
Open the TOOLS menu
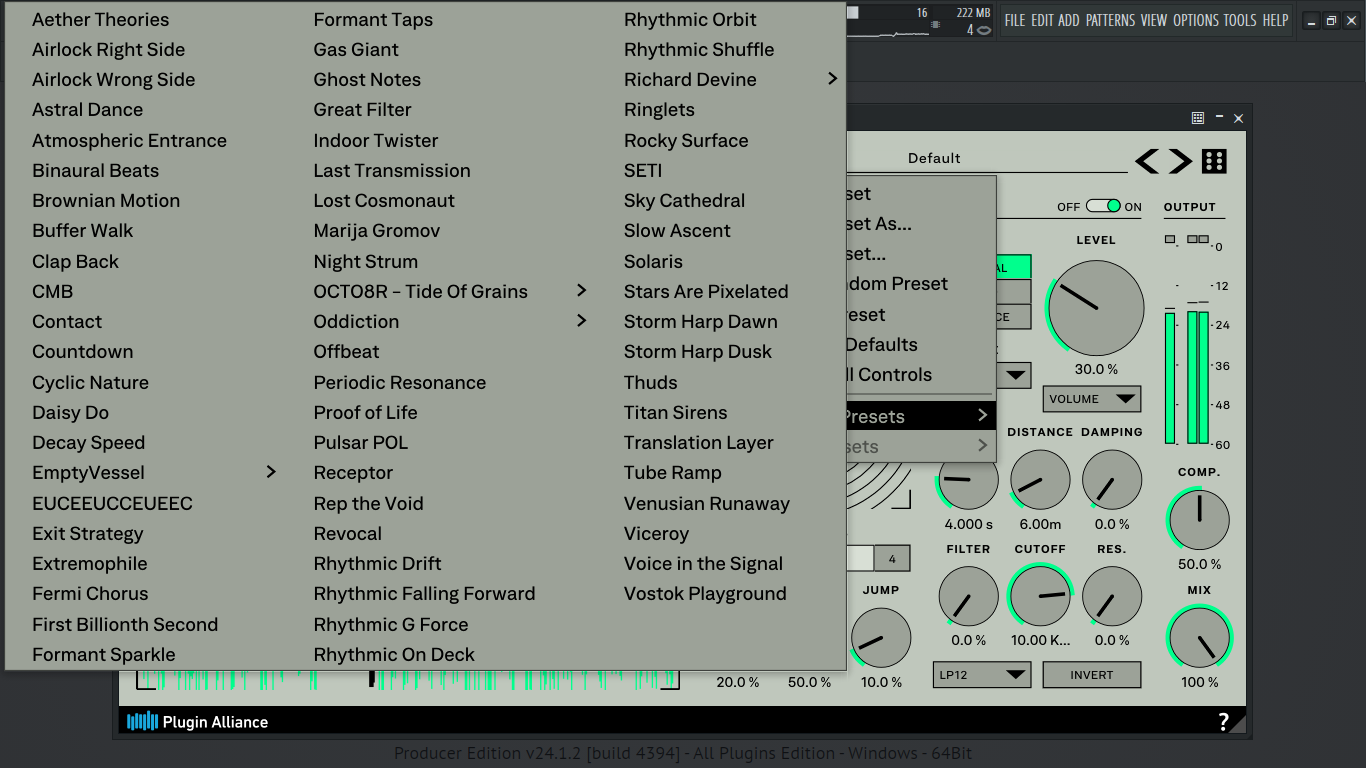pos(1240,20)
